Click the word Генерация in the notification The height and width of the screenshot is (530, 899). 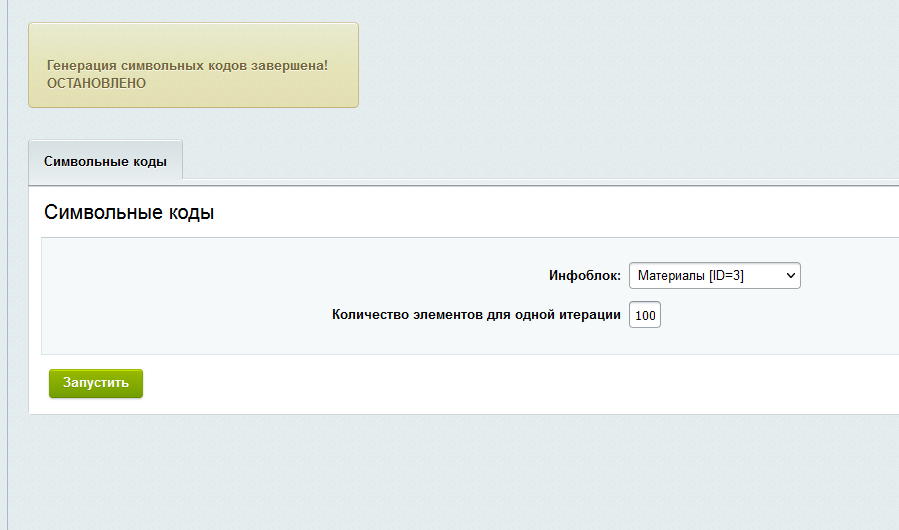click(x=81, y=65)
